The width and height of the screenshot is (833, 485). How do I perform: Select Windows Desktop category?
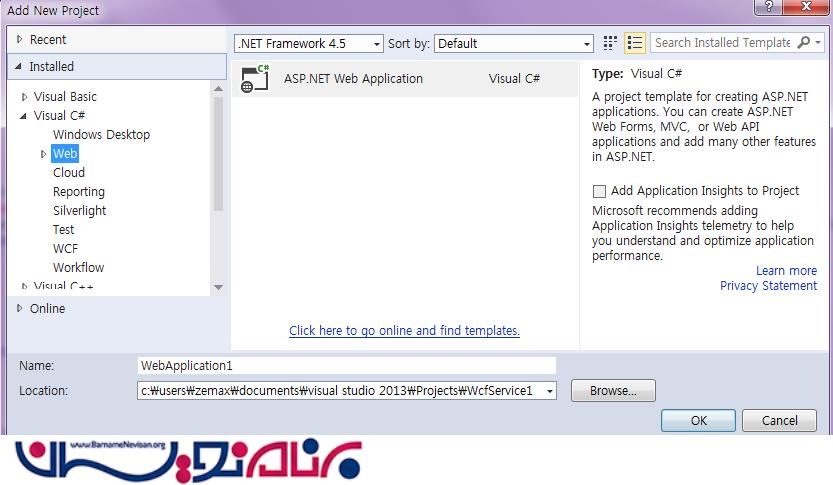101,135
